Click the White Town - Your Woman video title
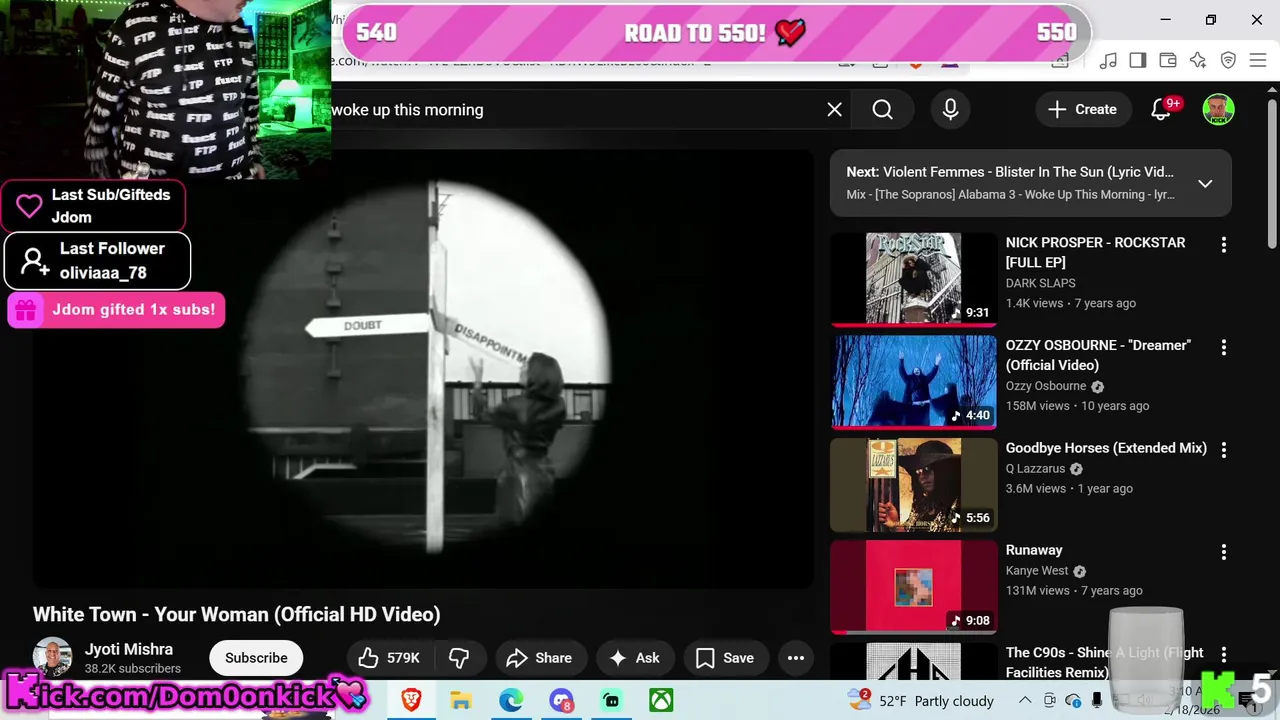Image resolution: width=1280 pixels, height=720 pixels. [237, 614]
